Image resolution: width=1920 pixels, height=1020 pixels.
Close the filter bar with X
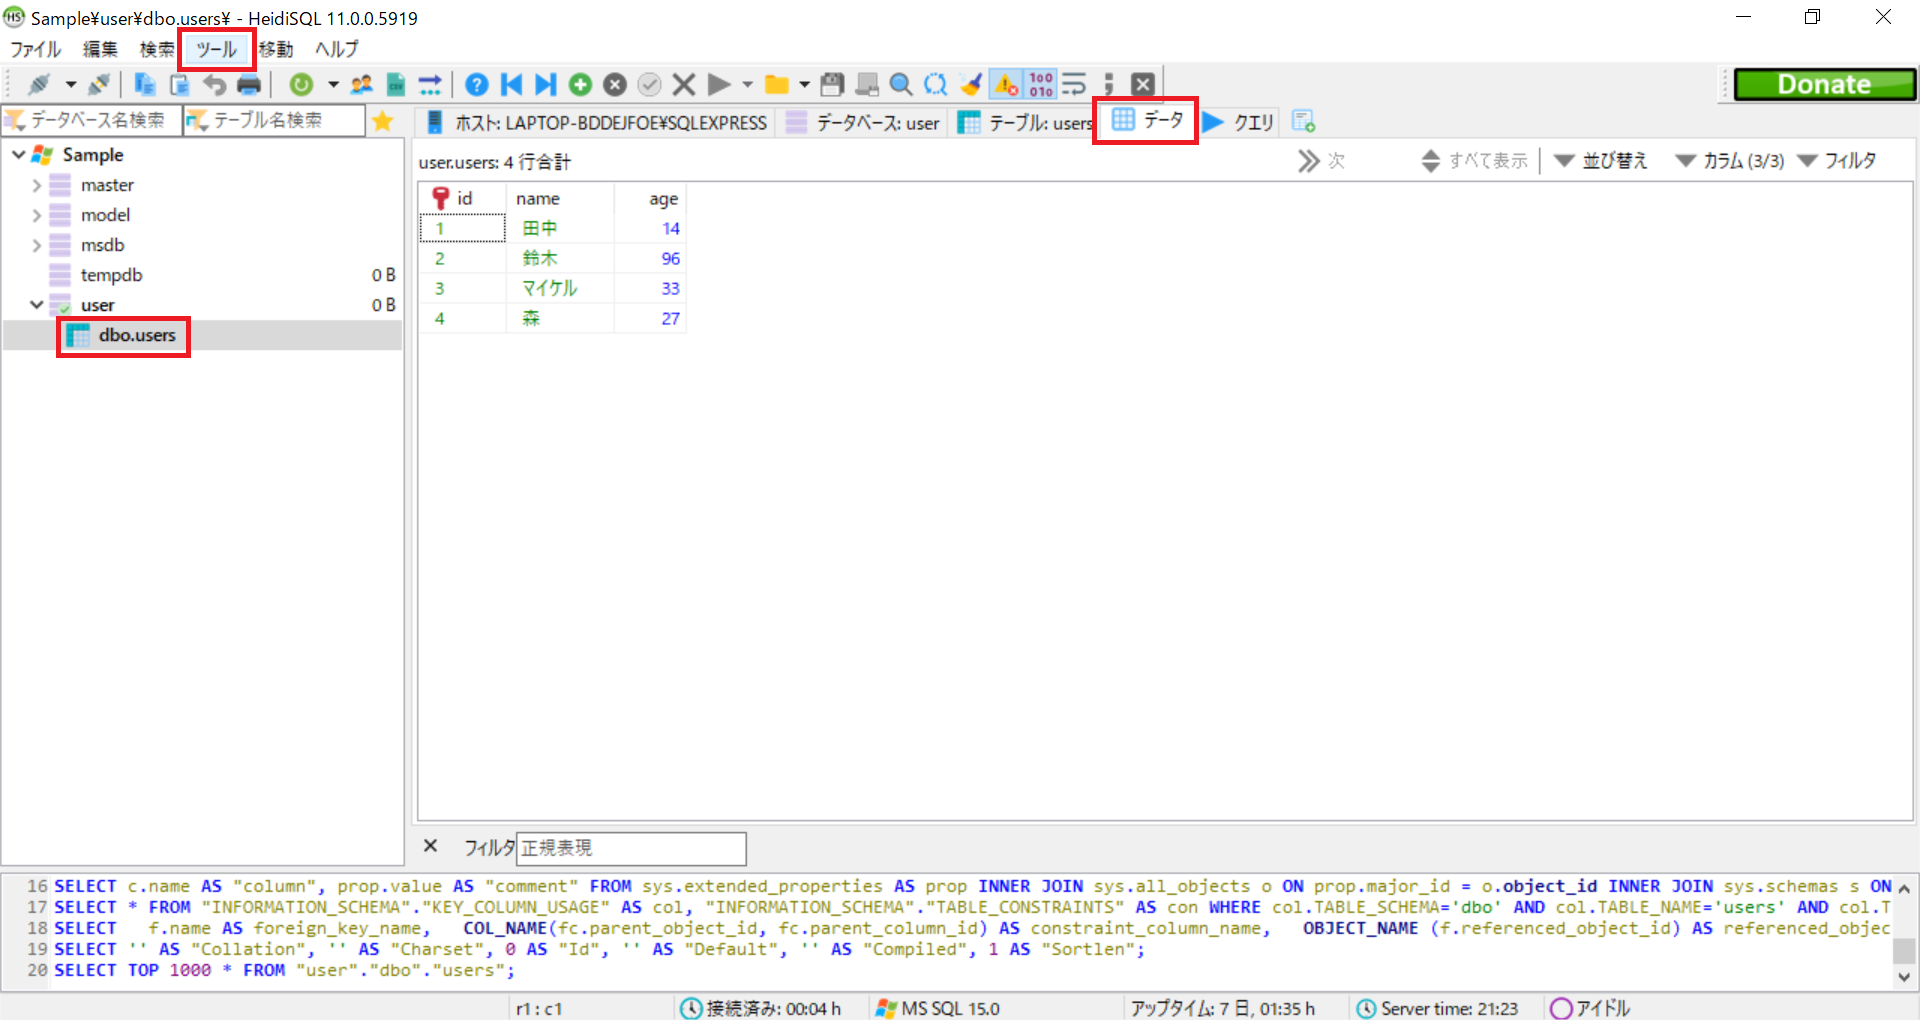[x=431, y=846]
